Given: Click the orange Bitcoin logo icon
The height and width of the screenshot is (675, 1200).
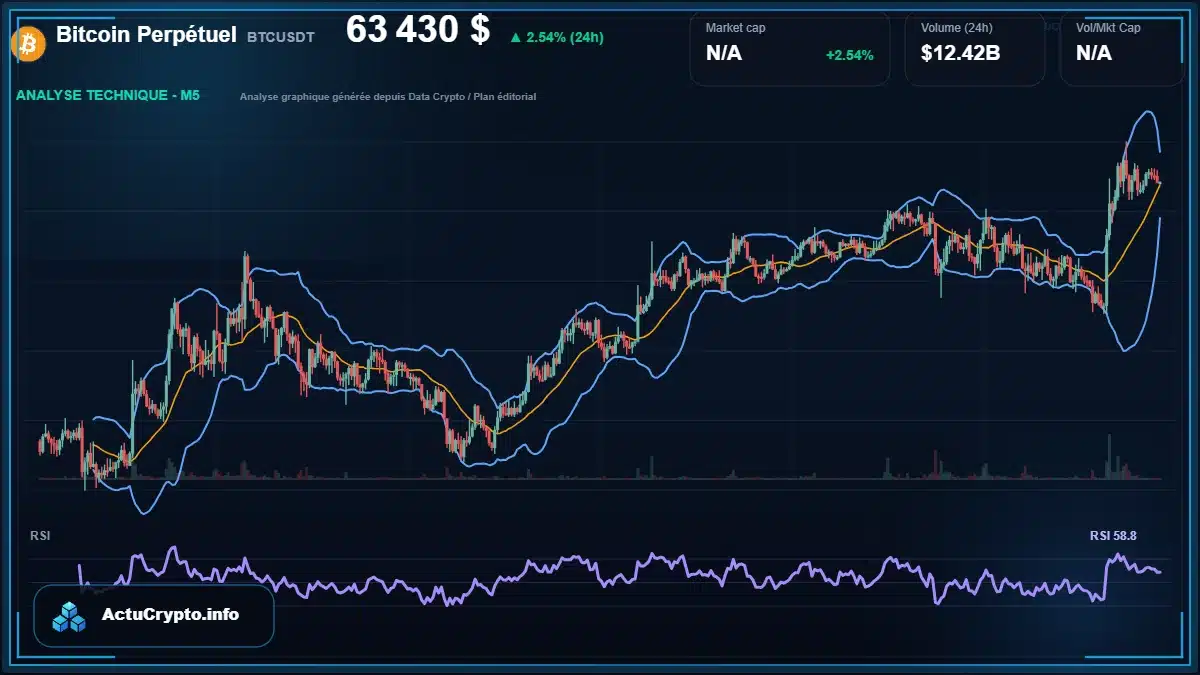Looking at the screenshot, I should [x=27, y=42].
